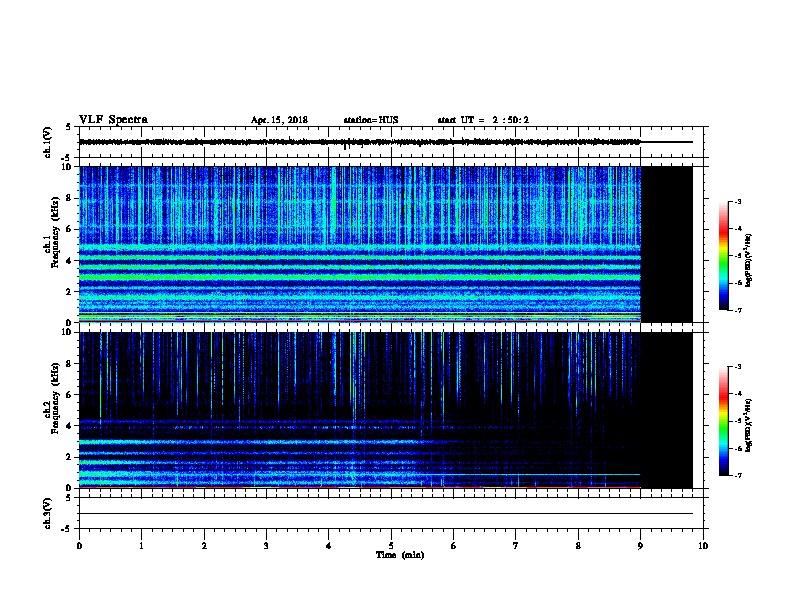Click the "VLF Spectra" plot title

click(x=113, y=120)
